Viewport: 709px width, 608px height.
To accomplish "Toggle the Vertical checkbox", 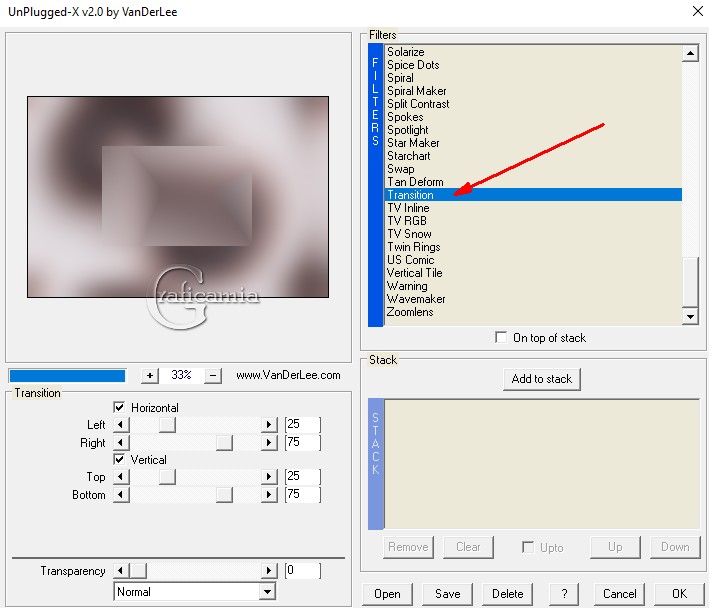I will click(119, 459).
